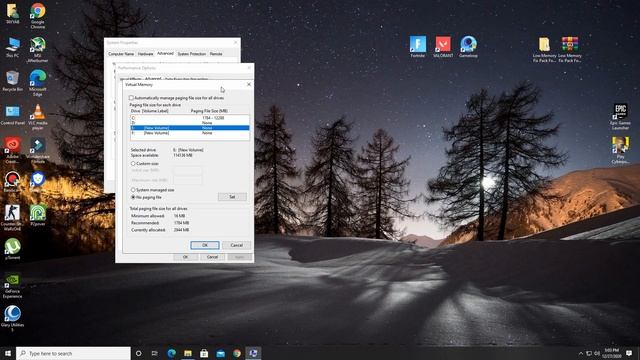Image resolution: width=640 pixels, height=360 pixels.
Task: Open the taskbar clock and date
Action: coord(611,353)
